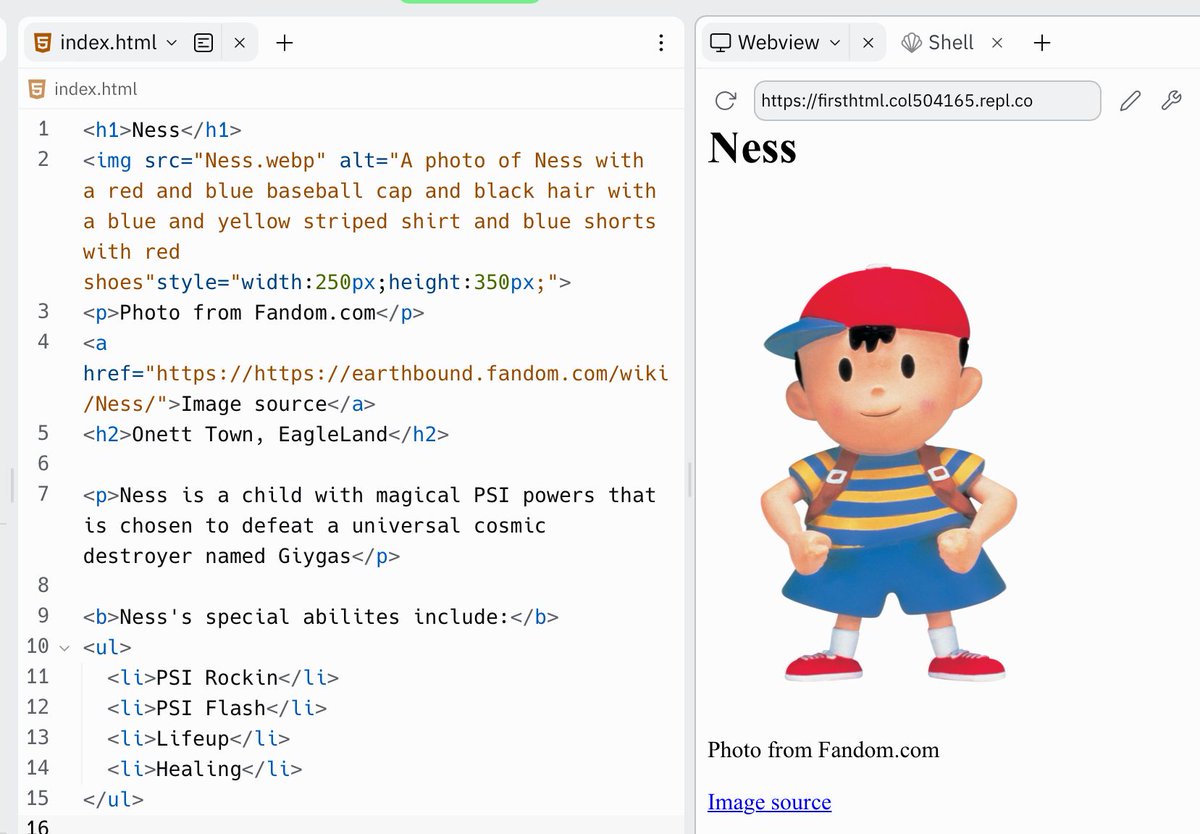
Task: Click the Ness character image in preview
Action: (888, 473)
